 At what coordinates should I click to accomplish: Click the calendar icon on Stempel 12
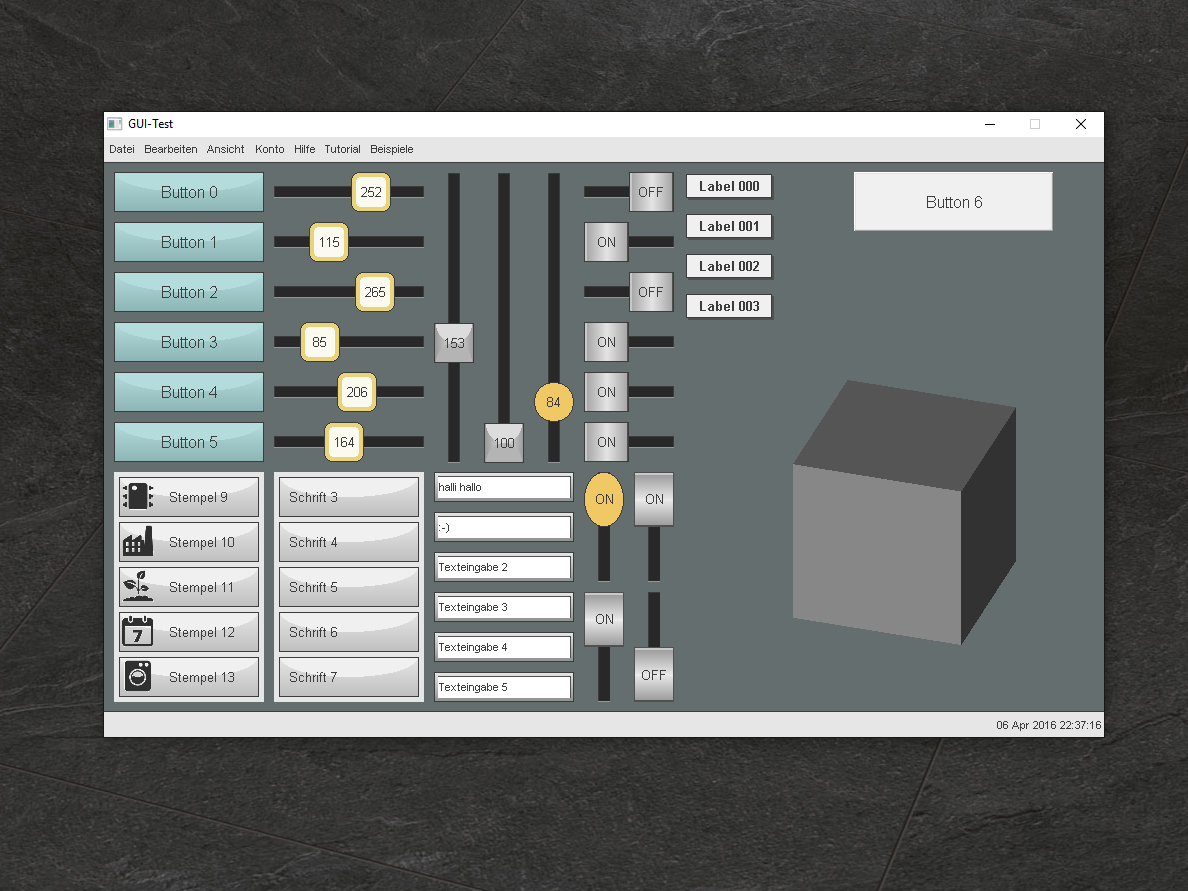pyautogui.click(x=137, y=632)
